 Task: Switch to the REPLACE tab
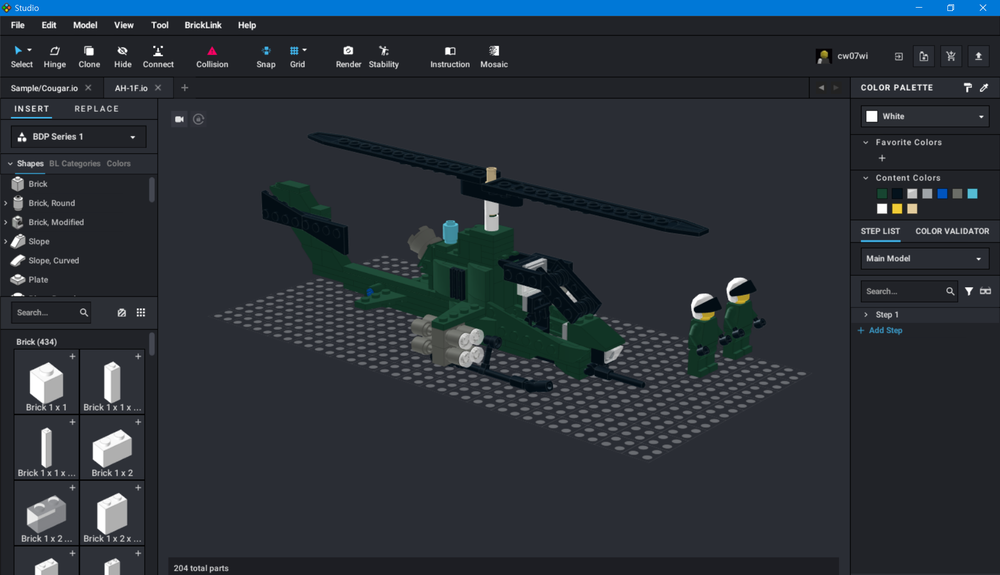[x=96, y=109]
